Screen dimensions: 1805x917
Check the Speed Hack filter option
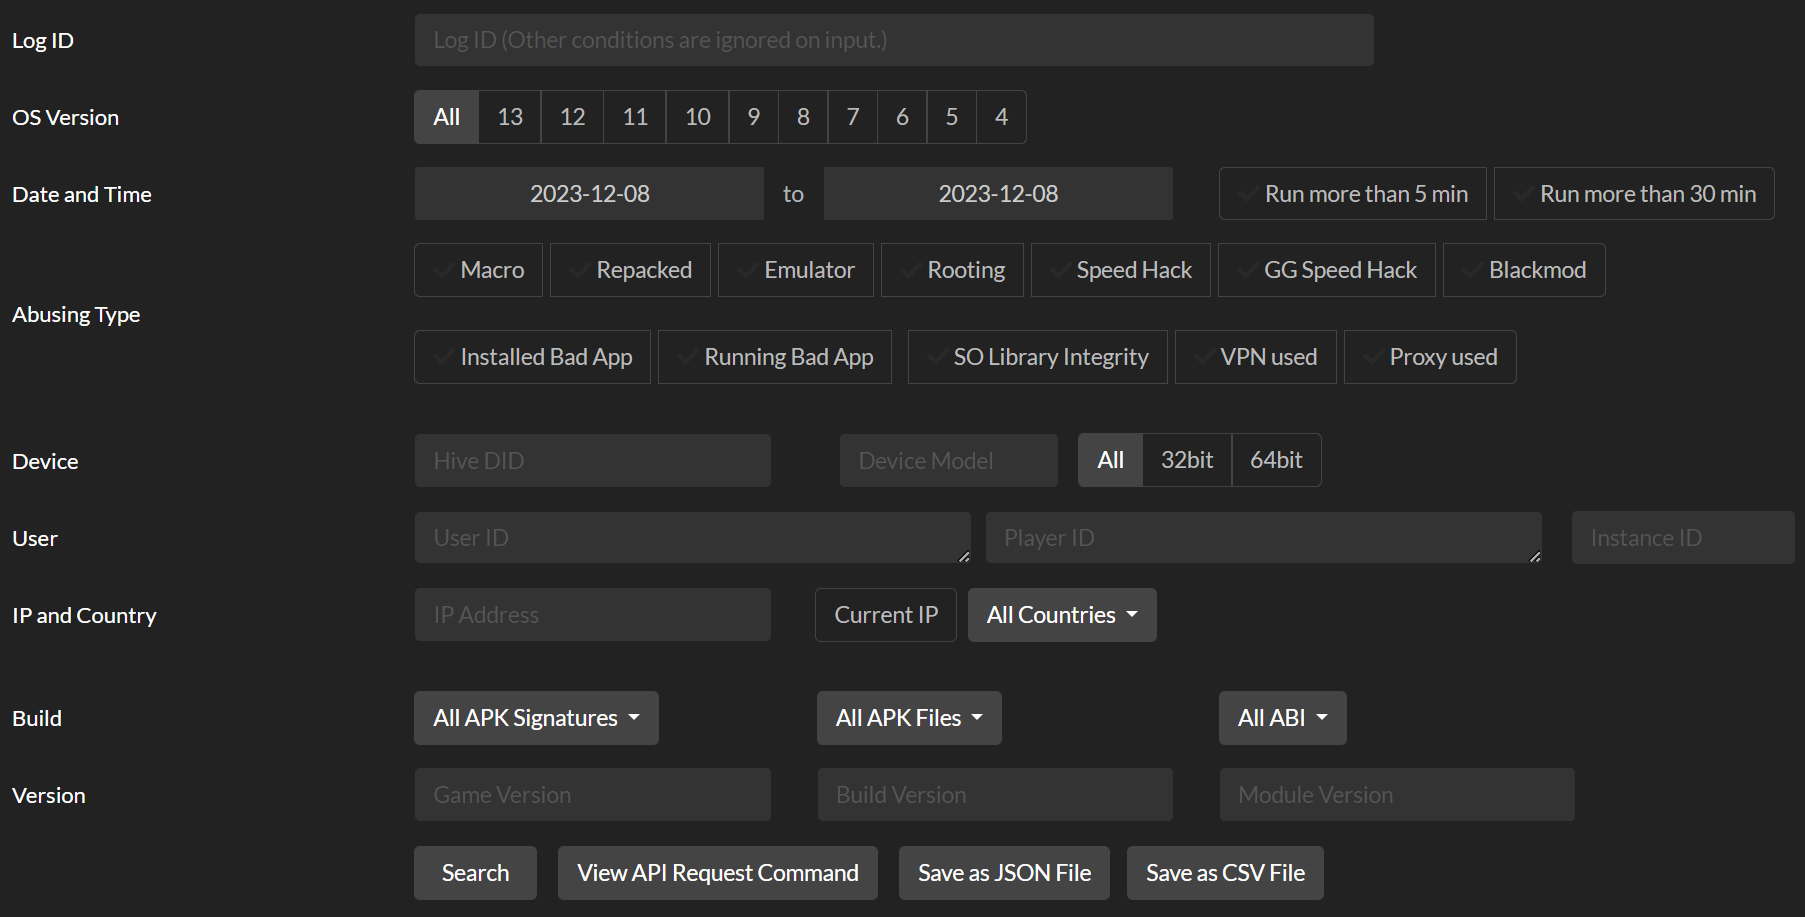click(1120, 270)
